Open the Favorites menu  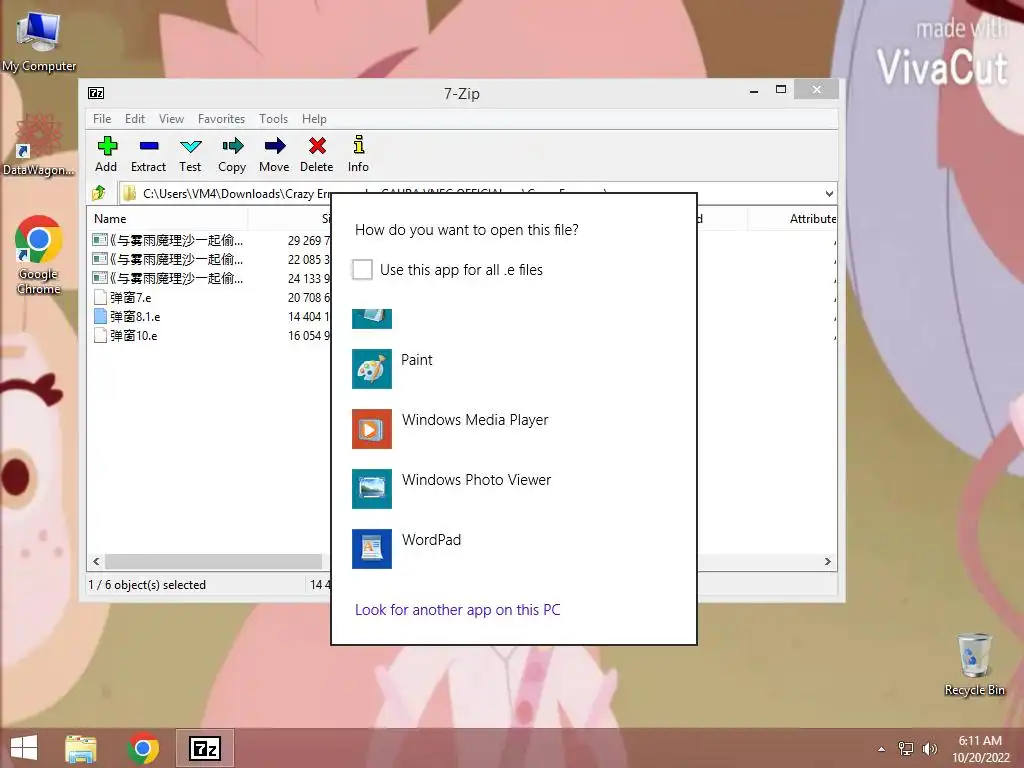pyautogui.click(x=221, y=119)
